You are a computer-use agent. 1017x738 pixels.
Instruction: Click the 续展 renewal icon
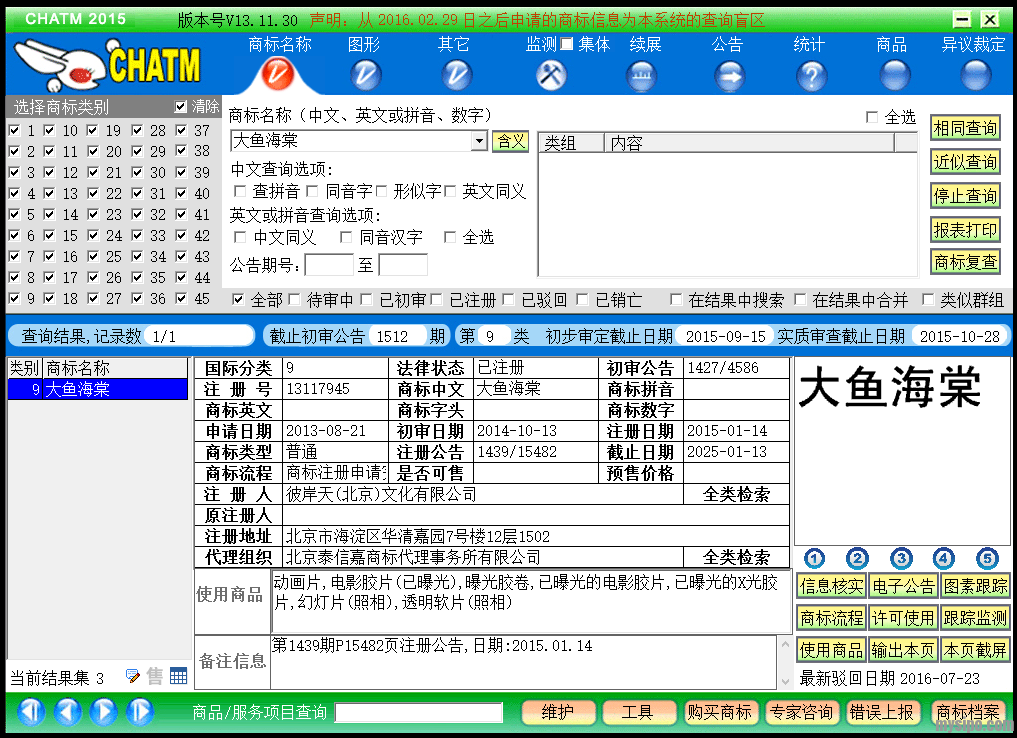(642, 75)
